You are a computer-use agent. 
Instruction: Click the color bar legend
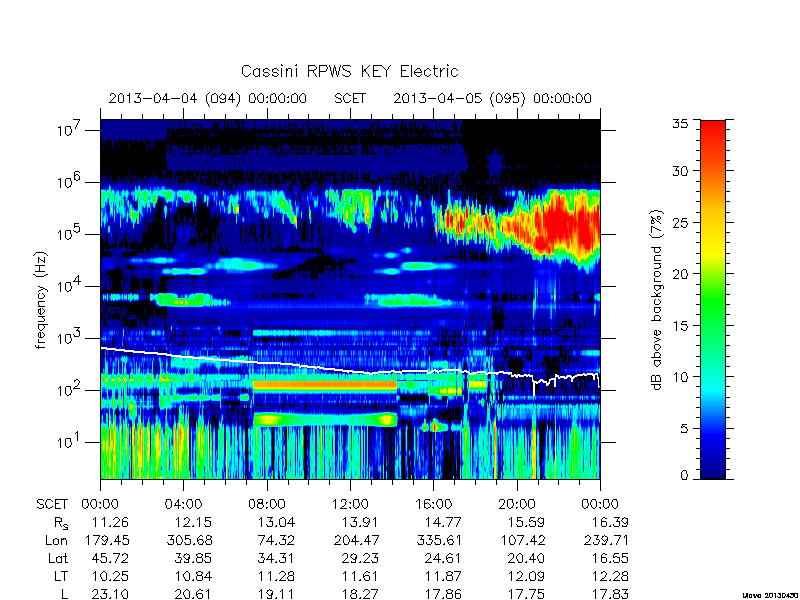pyautogui.click(x=713, y=299)
